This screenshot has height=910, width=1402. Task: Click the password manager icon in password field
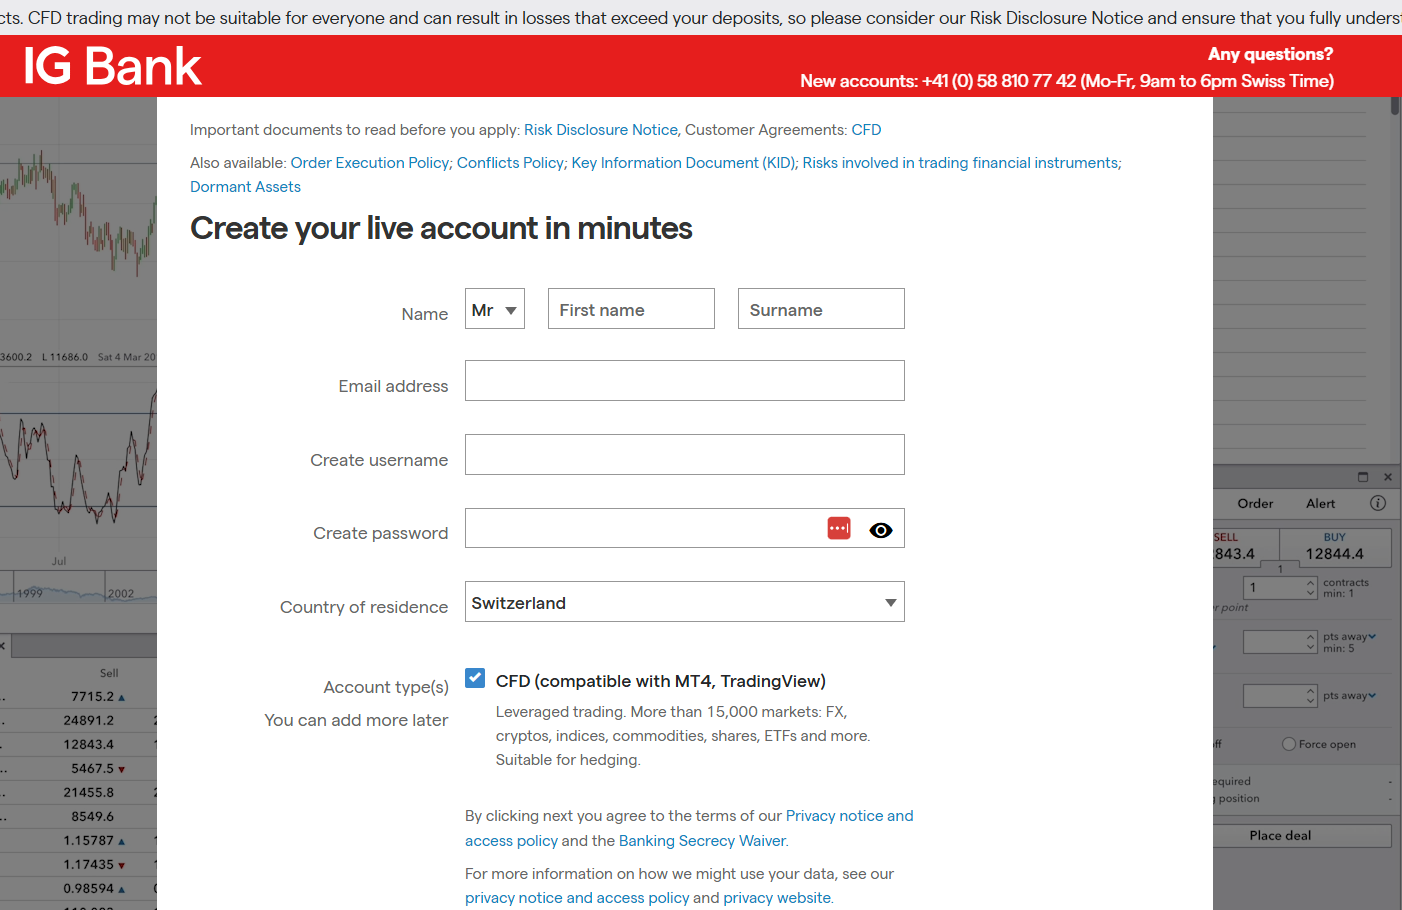pos(839,528)
